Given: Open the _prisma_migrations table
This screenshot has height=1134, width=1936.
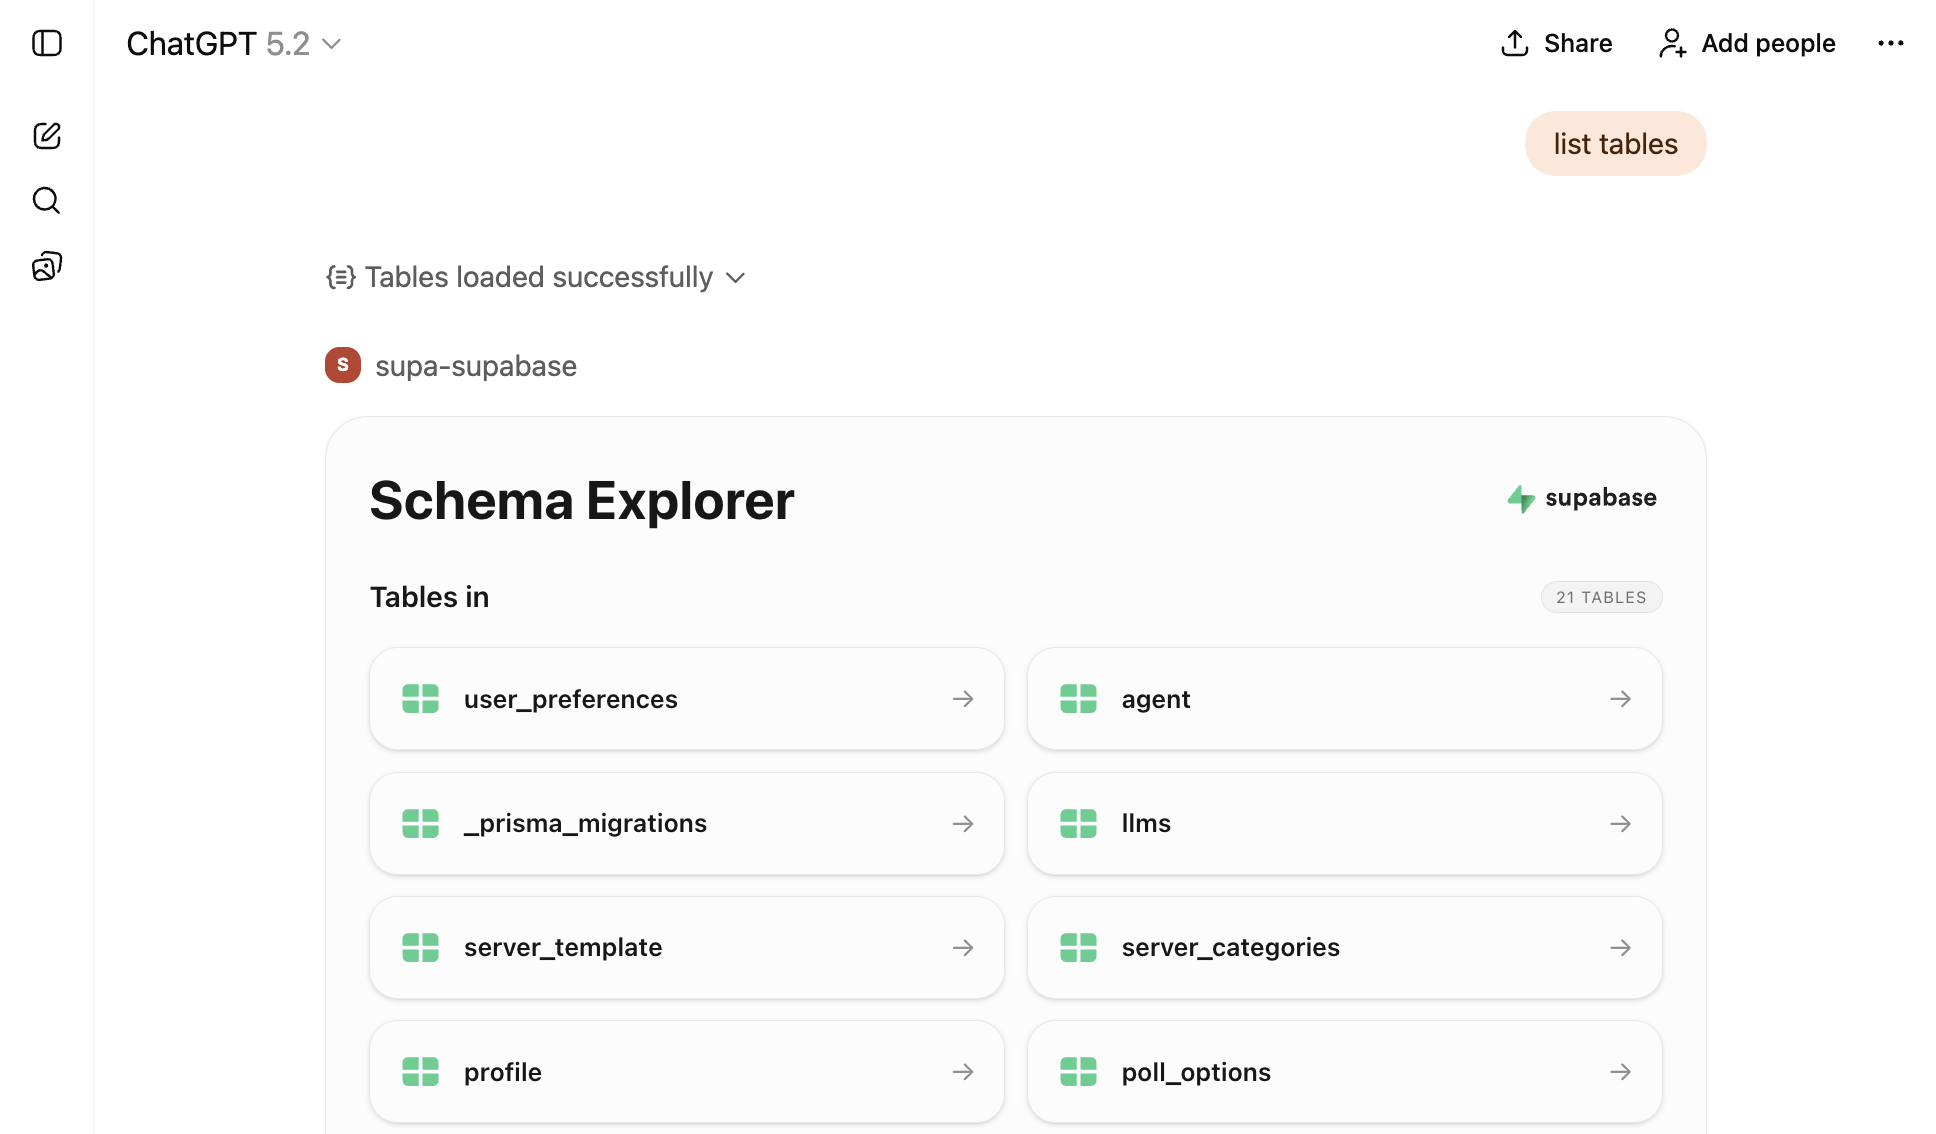Looking at the screenshot, I should [686, 823].
